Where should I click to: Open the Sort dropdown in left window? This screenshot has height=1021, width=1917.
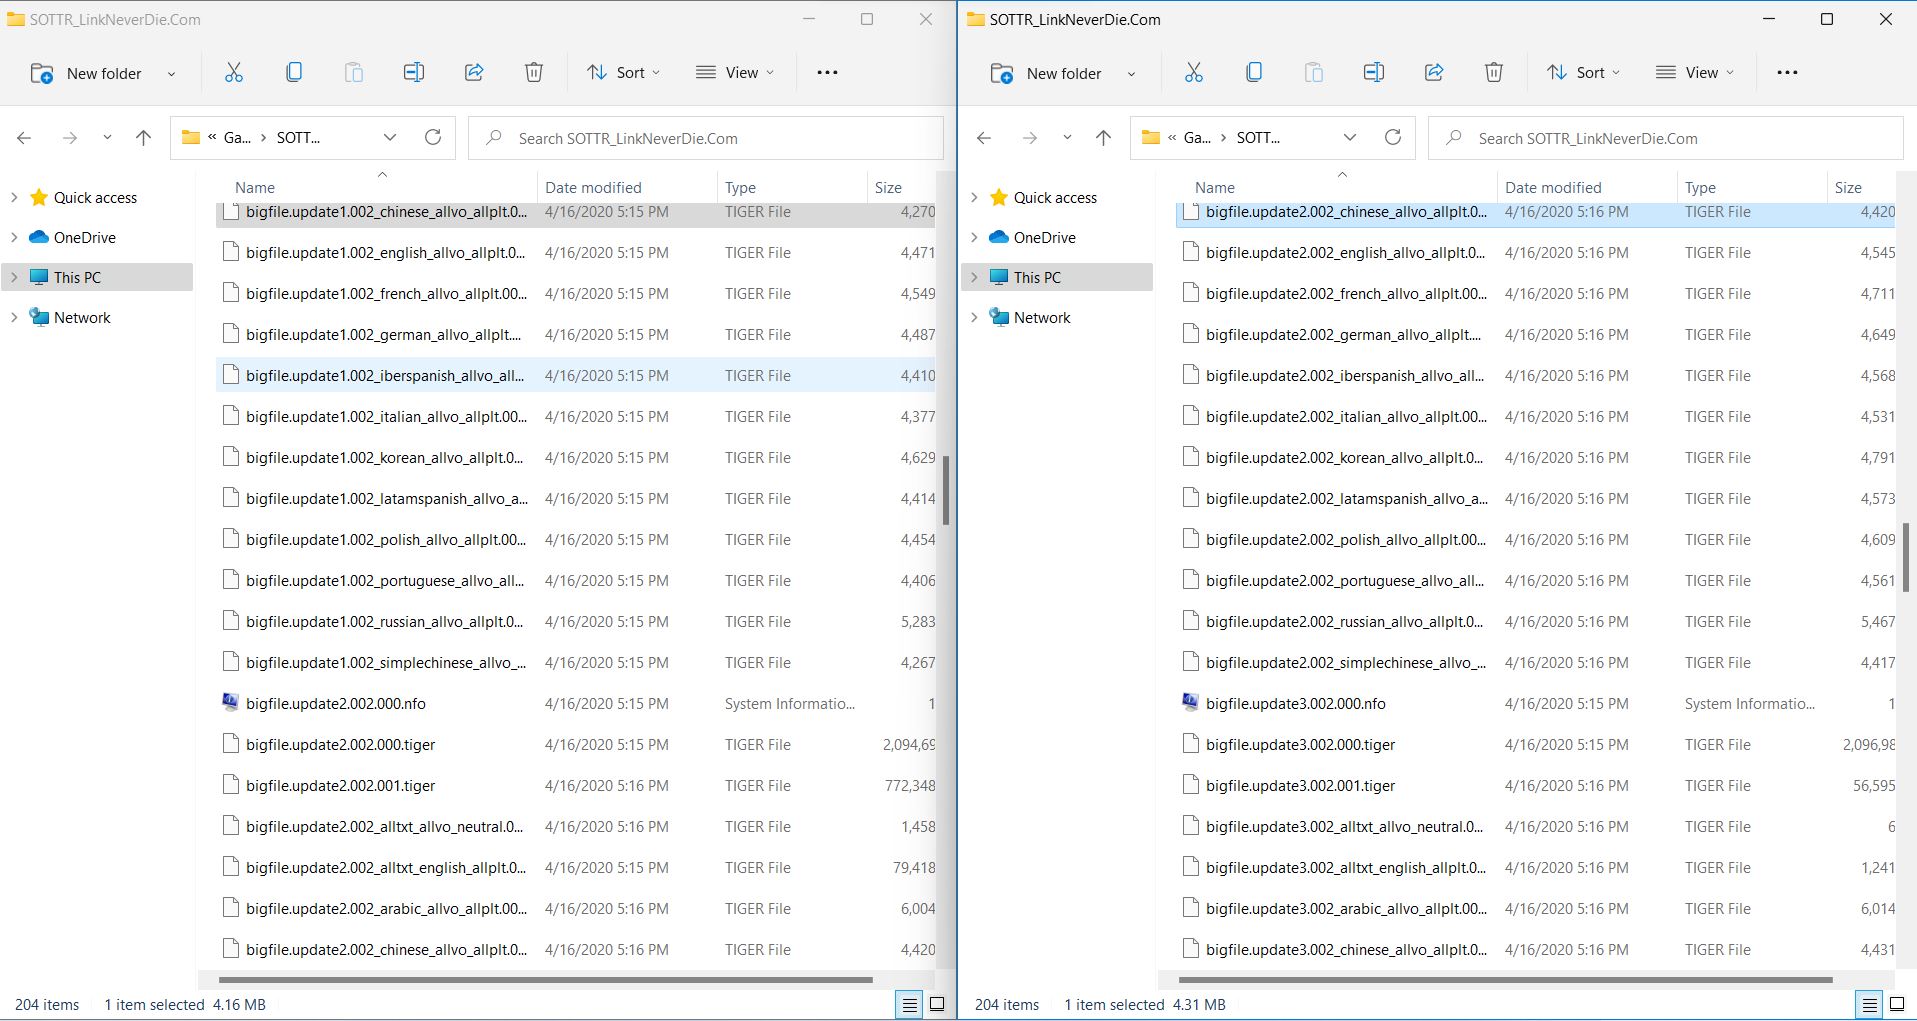click(x=623, y=72)
